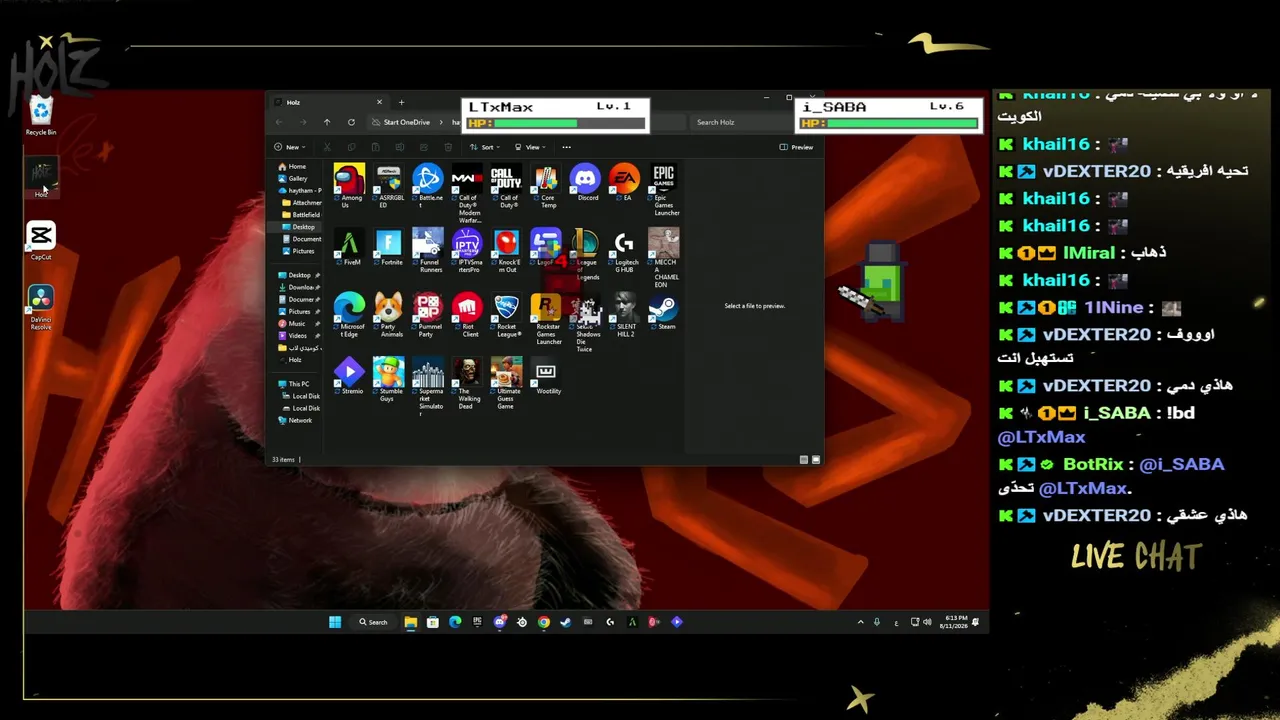
Task: Click the taskbar Search box
Action: pyautogui.click(x=374, y=622)
